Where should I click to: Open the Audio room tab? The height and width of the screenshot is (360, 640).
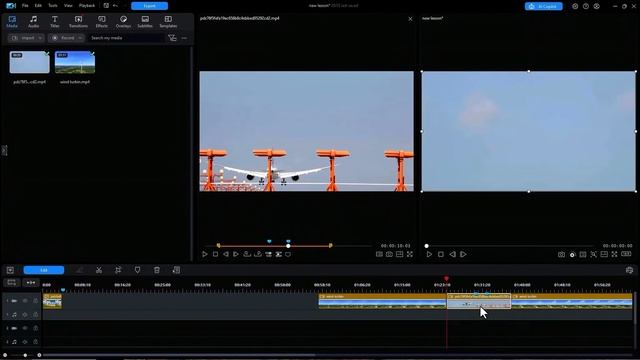(33, 22)
